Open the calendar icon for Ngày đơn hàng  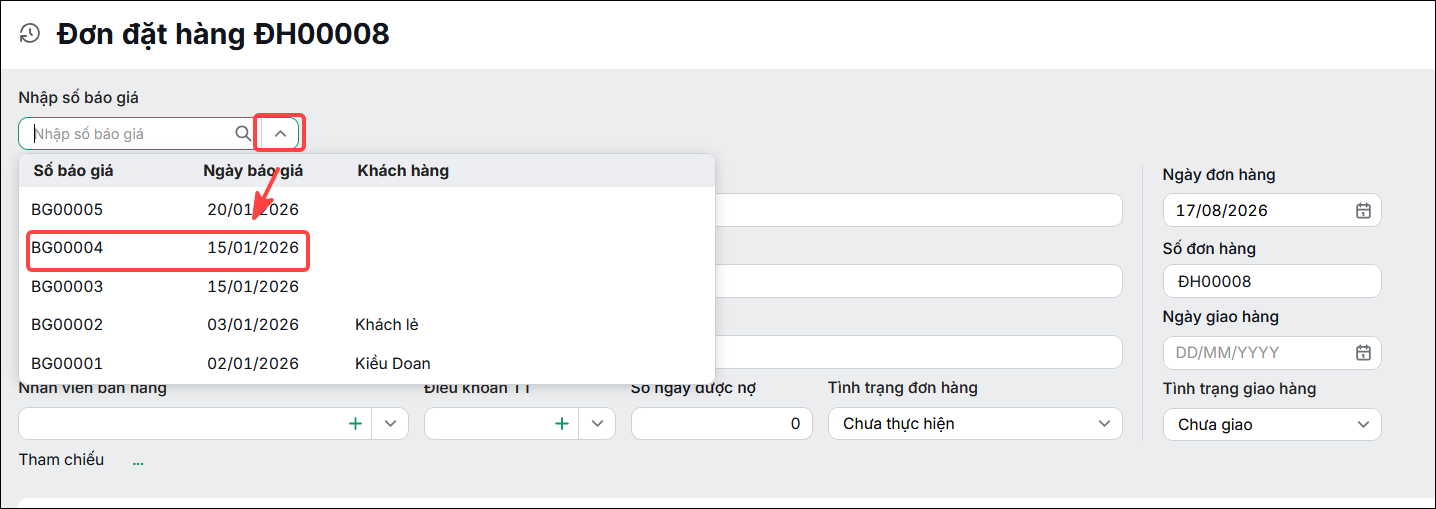click(x=1362, y=211)
